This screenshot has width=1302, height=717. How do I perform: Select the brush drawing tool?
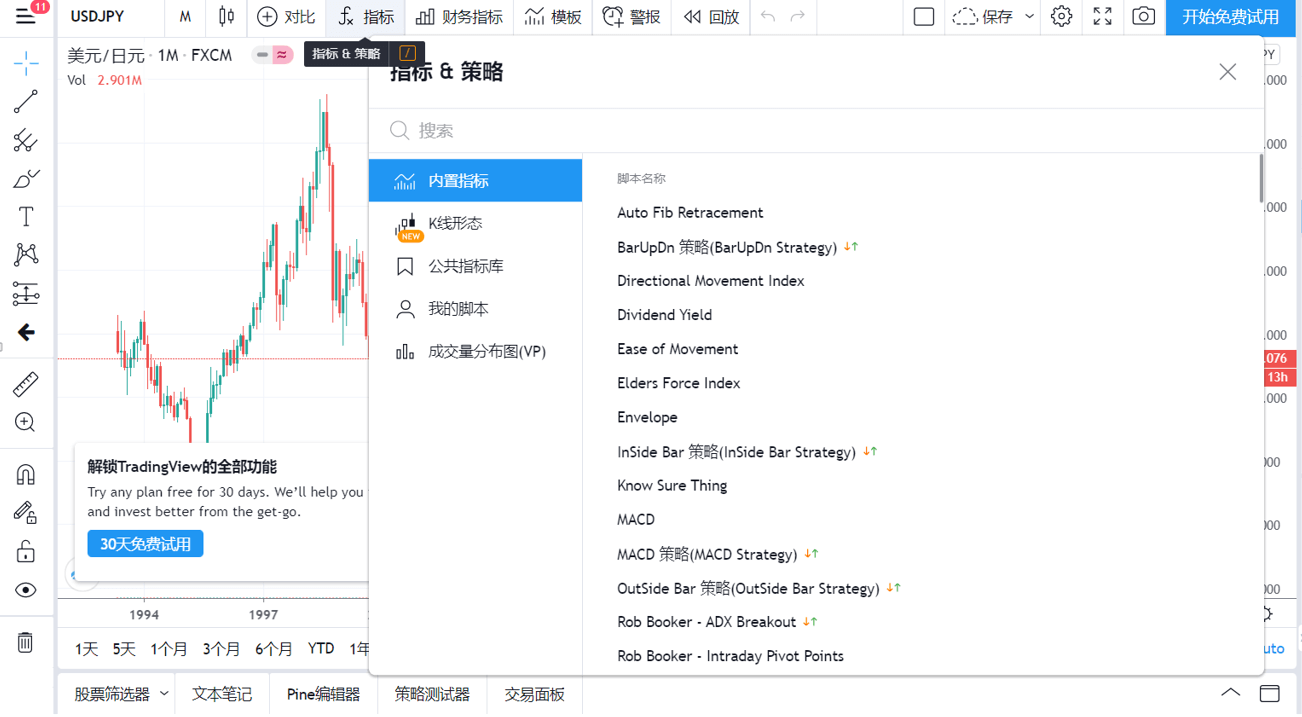(x=26, y=178)
